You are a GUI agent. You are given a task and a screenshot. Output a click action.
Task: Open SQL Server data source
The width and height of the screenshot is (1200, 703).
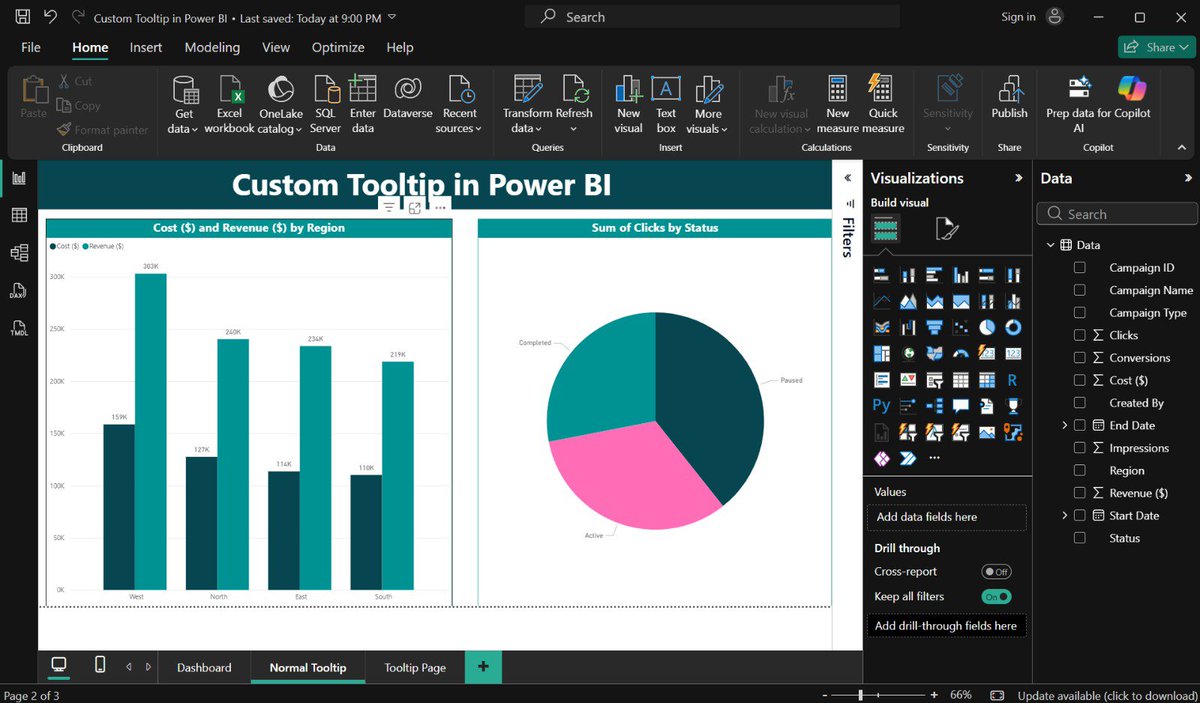coord(326,105)
